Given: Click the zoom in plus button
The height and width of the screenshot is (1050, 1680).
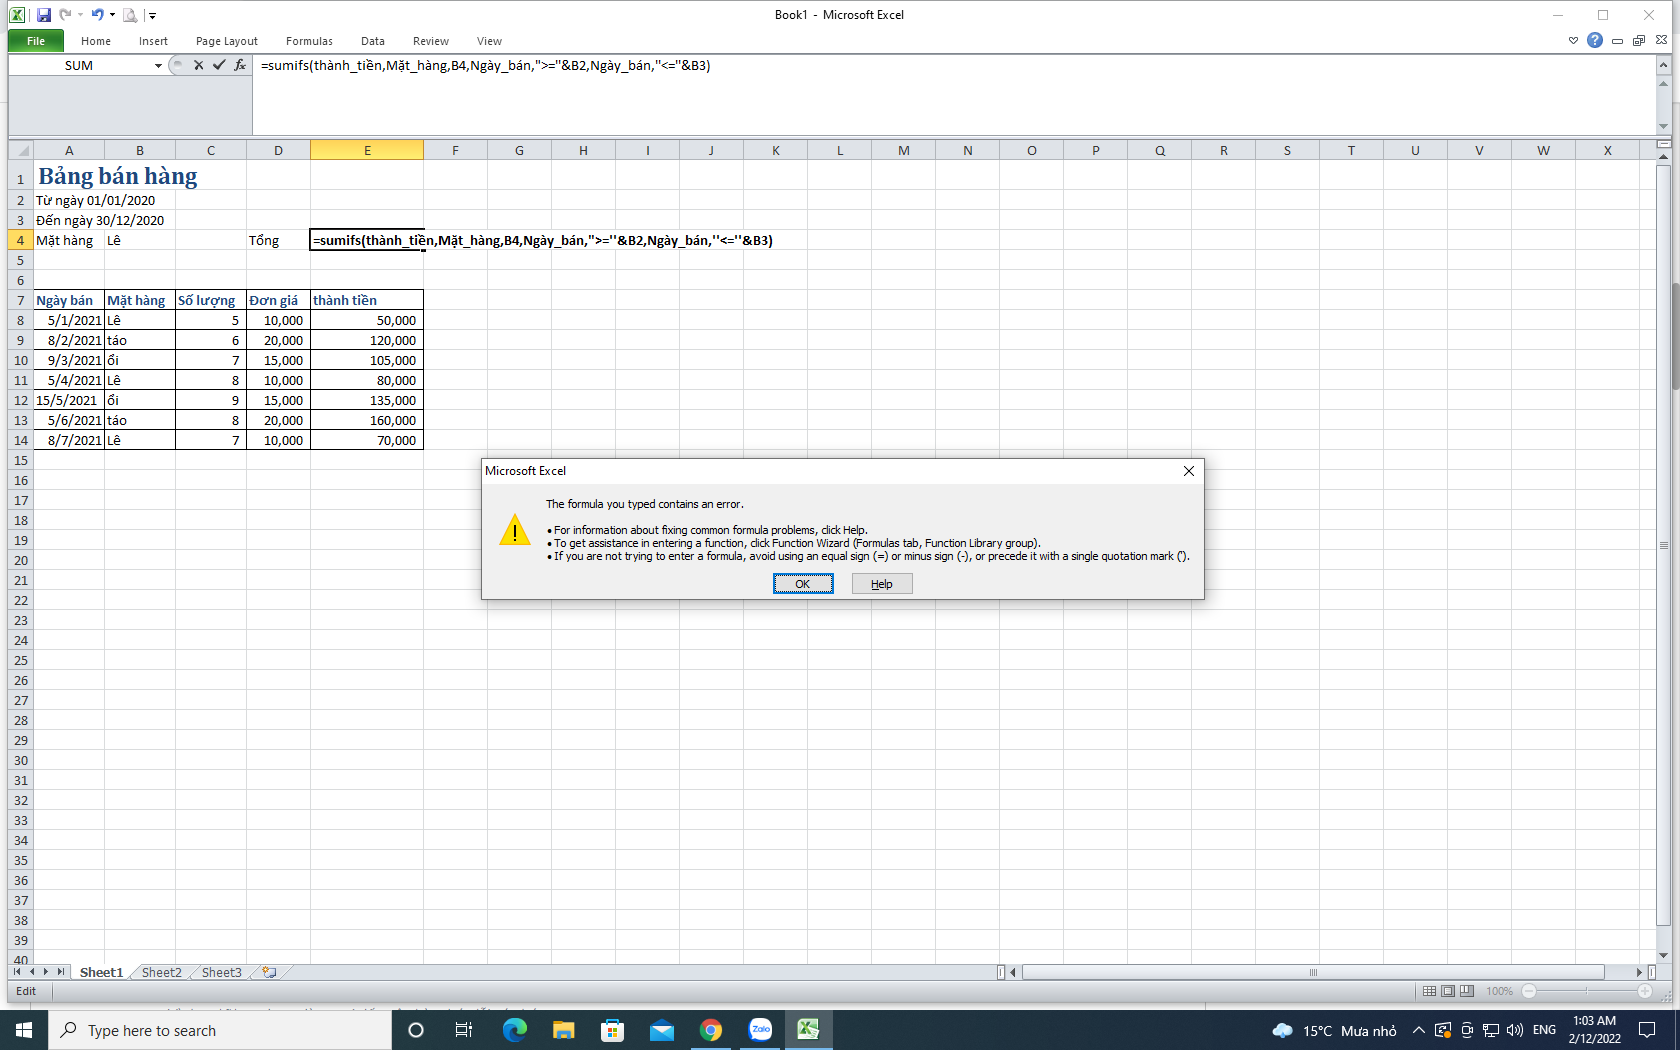Looking at the screenshot, I should click(1645, 991).
